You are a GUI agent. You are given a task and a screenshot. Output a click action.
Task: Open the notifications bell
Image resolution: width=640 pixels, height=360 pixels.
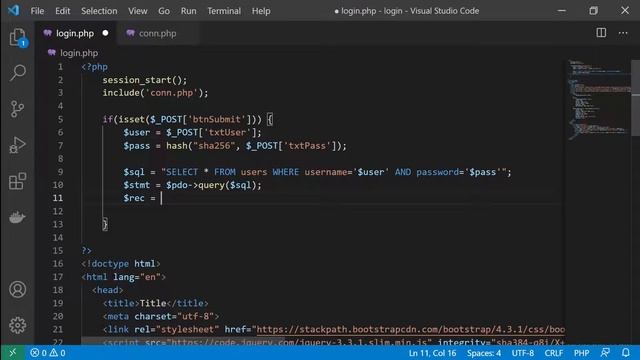pos(625,353)
